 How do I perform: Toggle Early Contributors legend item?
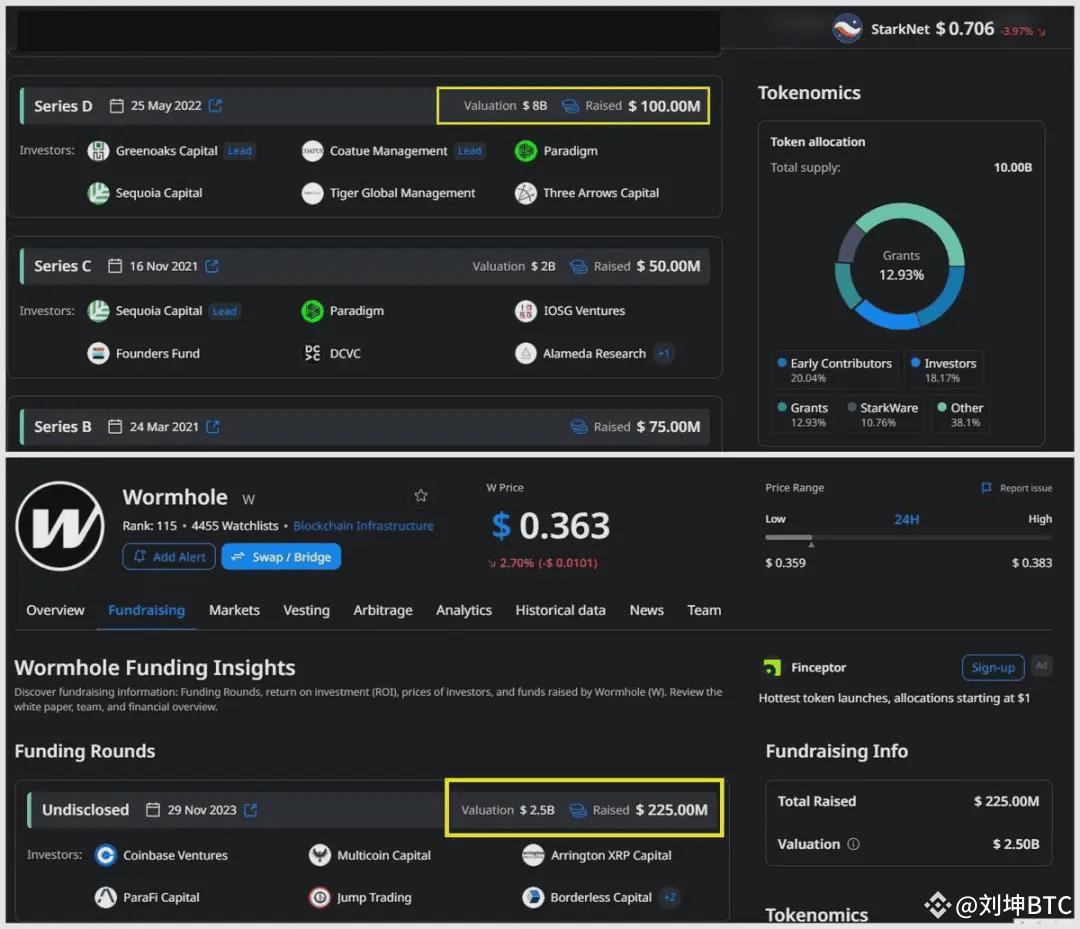(834, 370)
